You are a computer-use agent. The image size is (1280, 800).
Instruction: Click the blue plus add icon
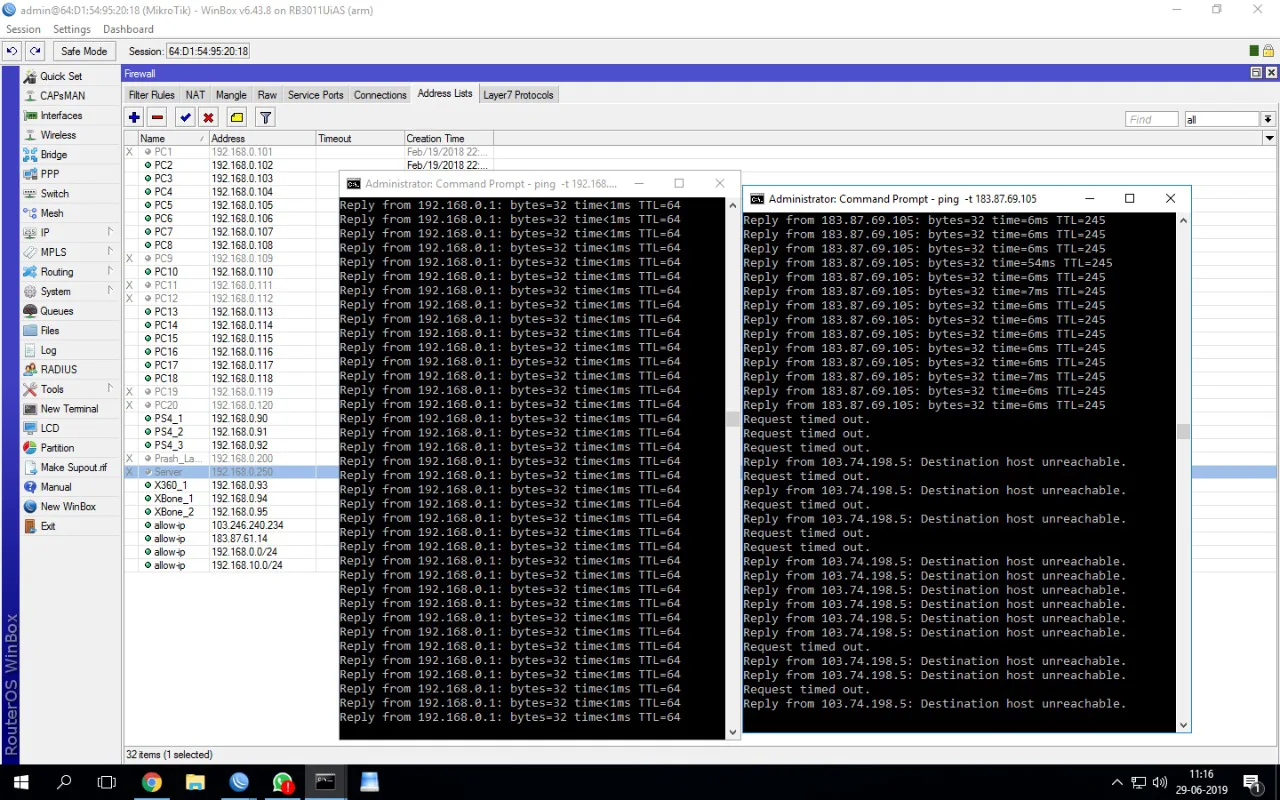pos(134,117)
